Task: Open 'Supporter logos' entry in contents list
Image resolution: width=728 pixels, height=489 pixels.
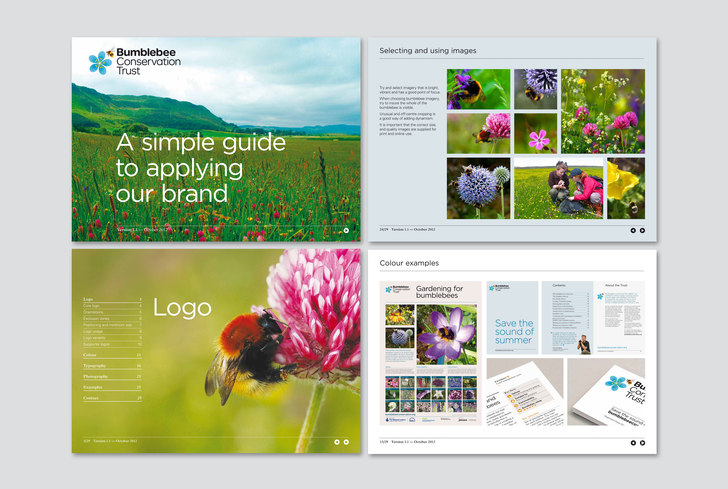Action: click(x=112, y=344)
